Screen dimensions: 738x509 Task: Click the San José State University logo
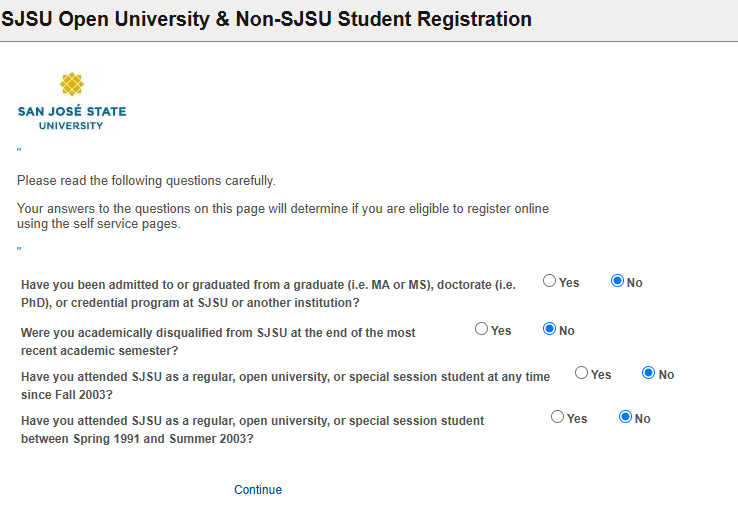coord(72,101)
